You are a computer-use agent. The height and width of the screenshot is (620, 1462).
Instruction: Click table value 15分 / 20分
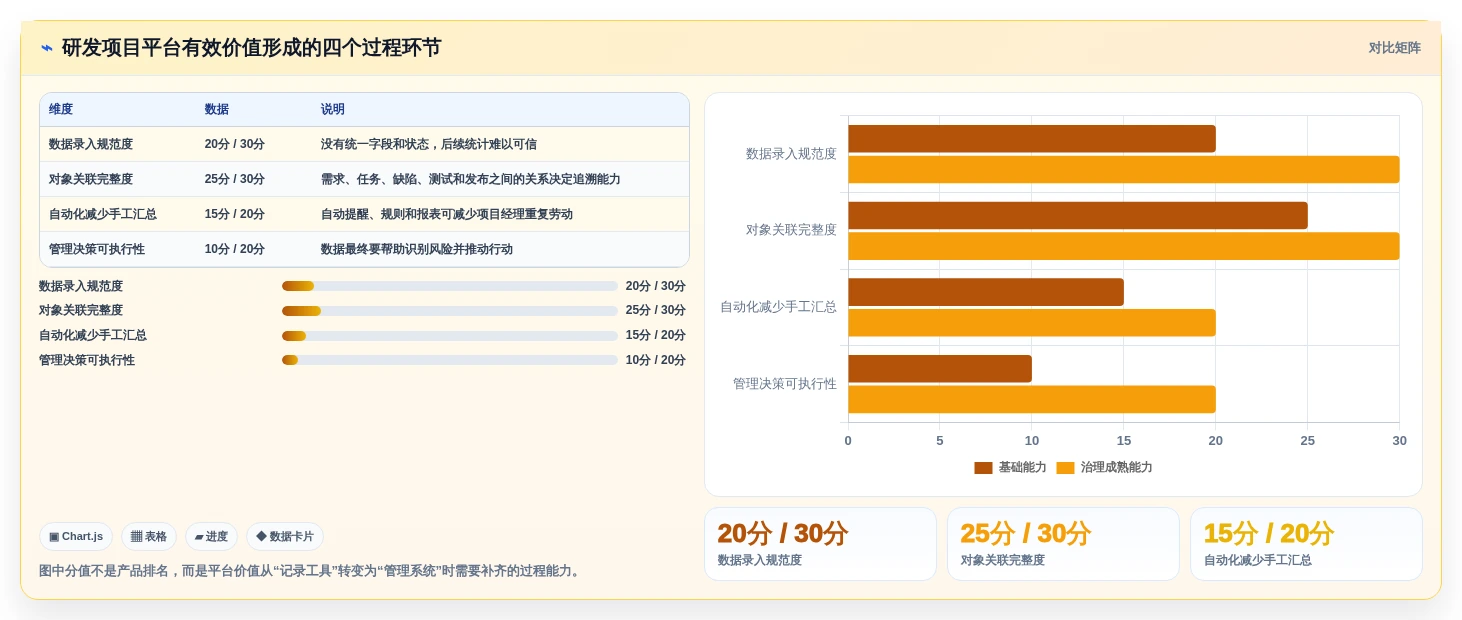pos(235,214)
